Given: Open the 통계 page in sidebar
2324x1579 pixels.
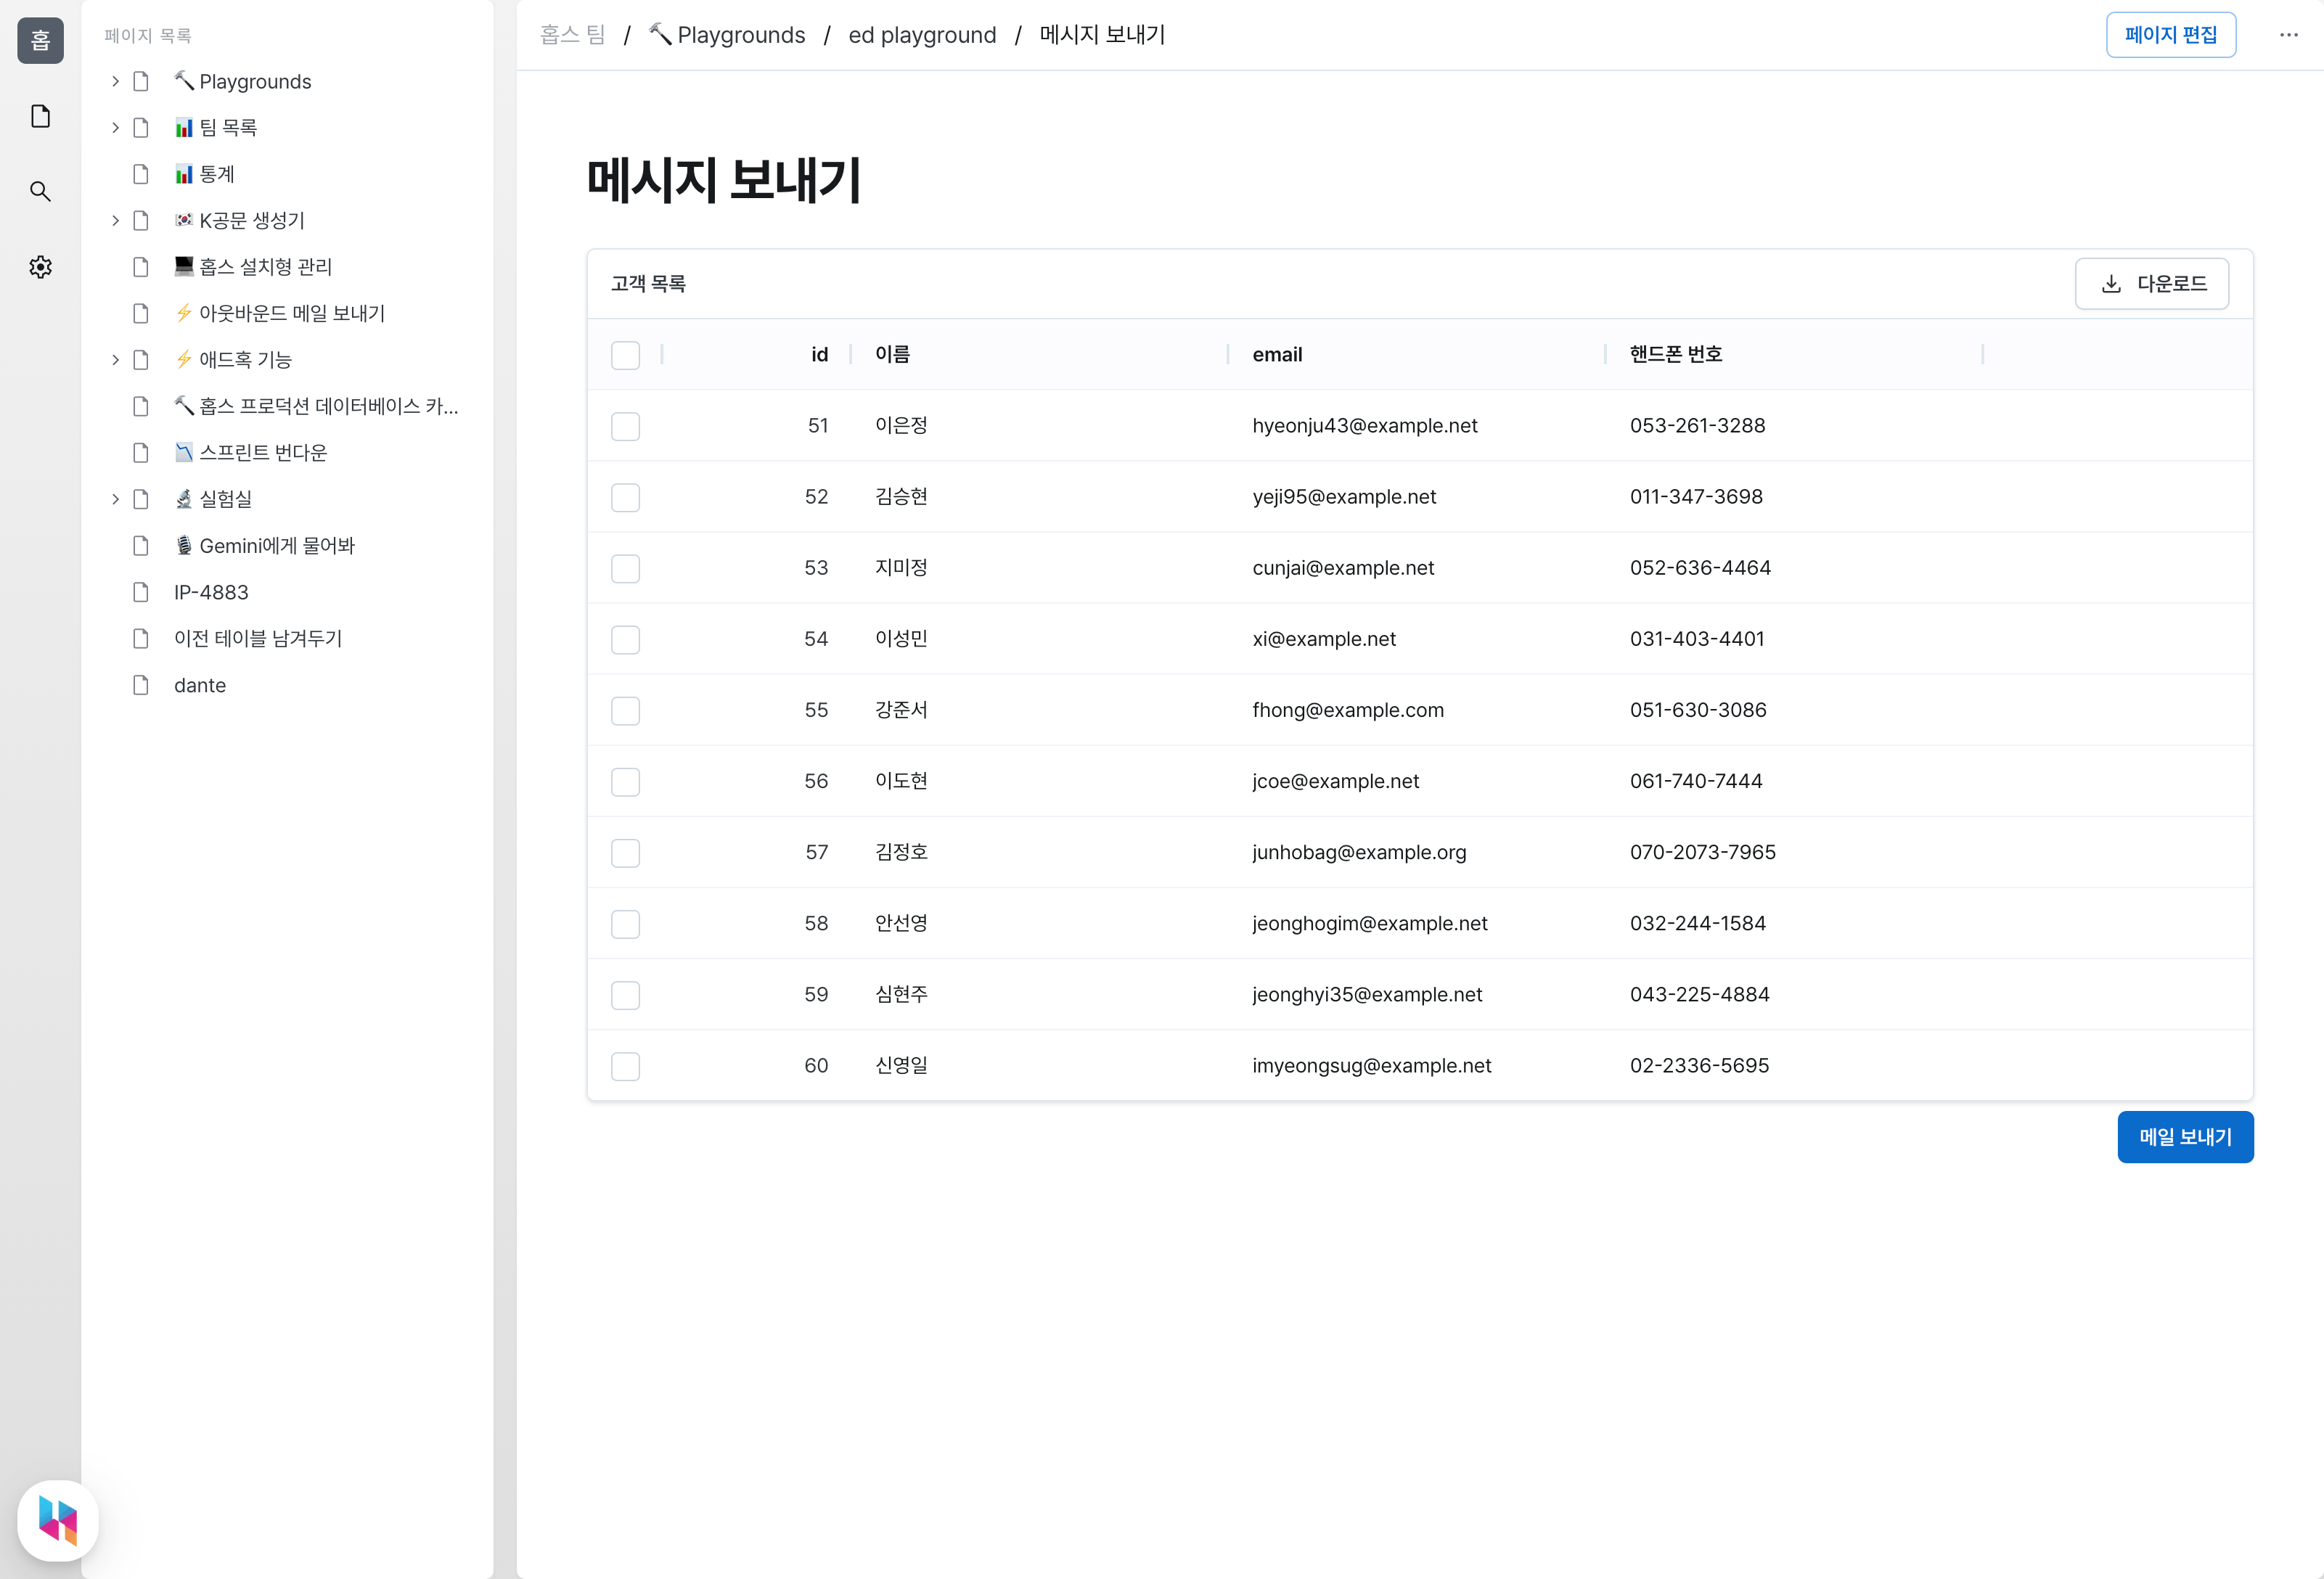Looking at the screenshot, I should [205, 174].
